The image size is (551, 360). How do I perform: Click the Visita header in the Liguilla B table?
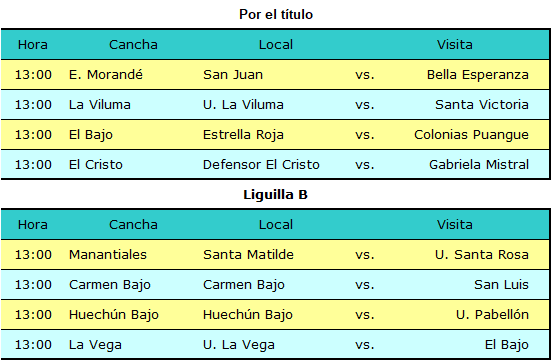coord(455,225)
